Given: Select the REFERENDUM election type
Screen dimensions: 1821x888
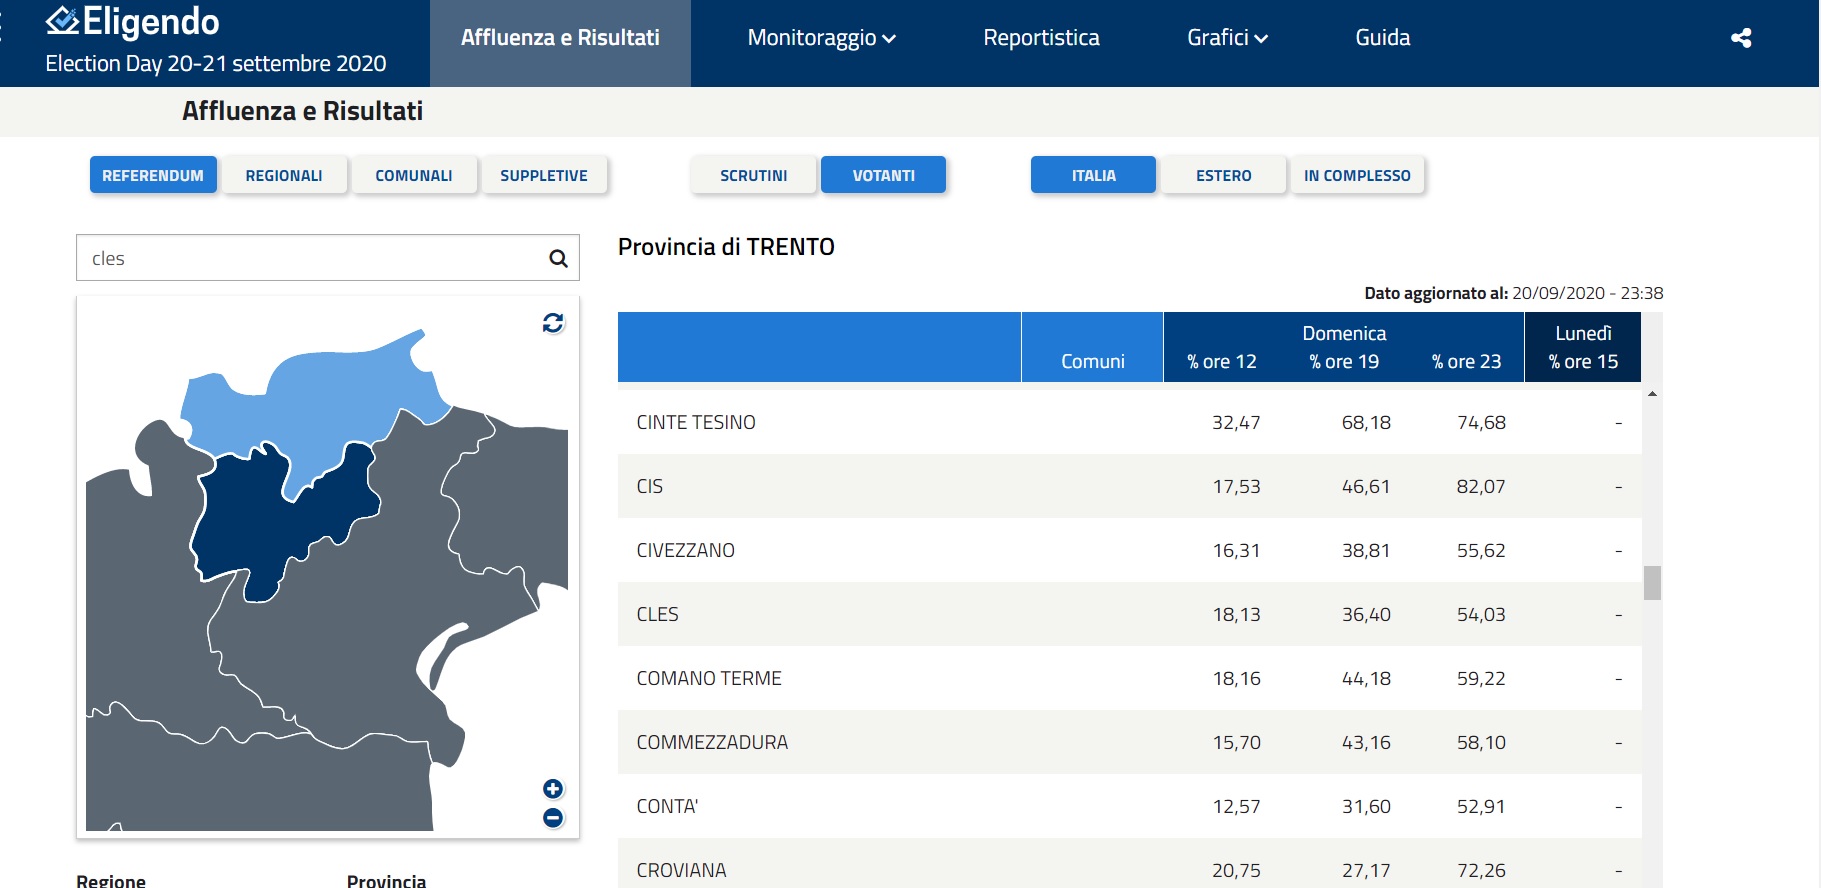Looking at the screenshot, I should [x=153, y=175].
